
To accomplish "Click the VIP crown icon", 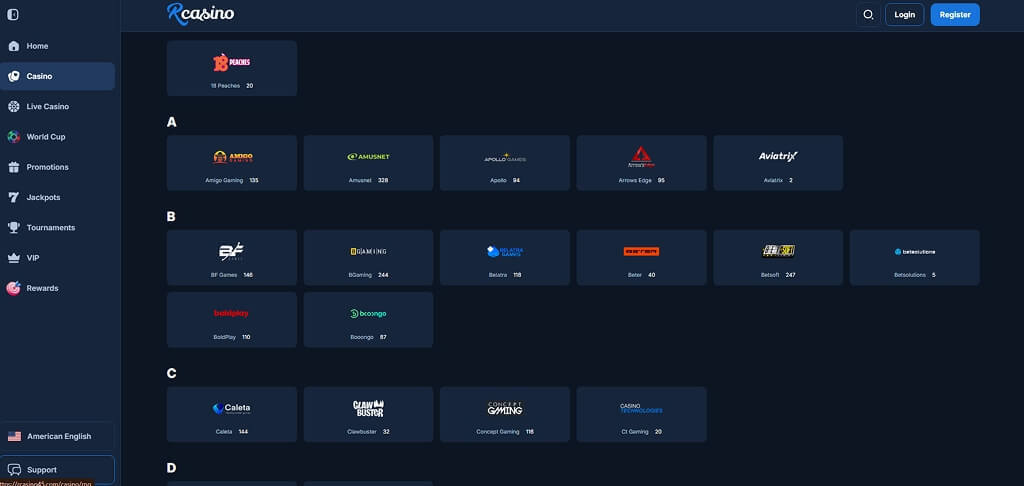I will 13,258.
